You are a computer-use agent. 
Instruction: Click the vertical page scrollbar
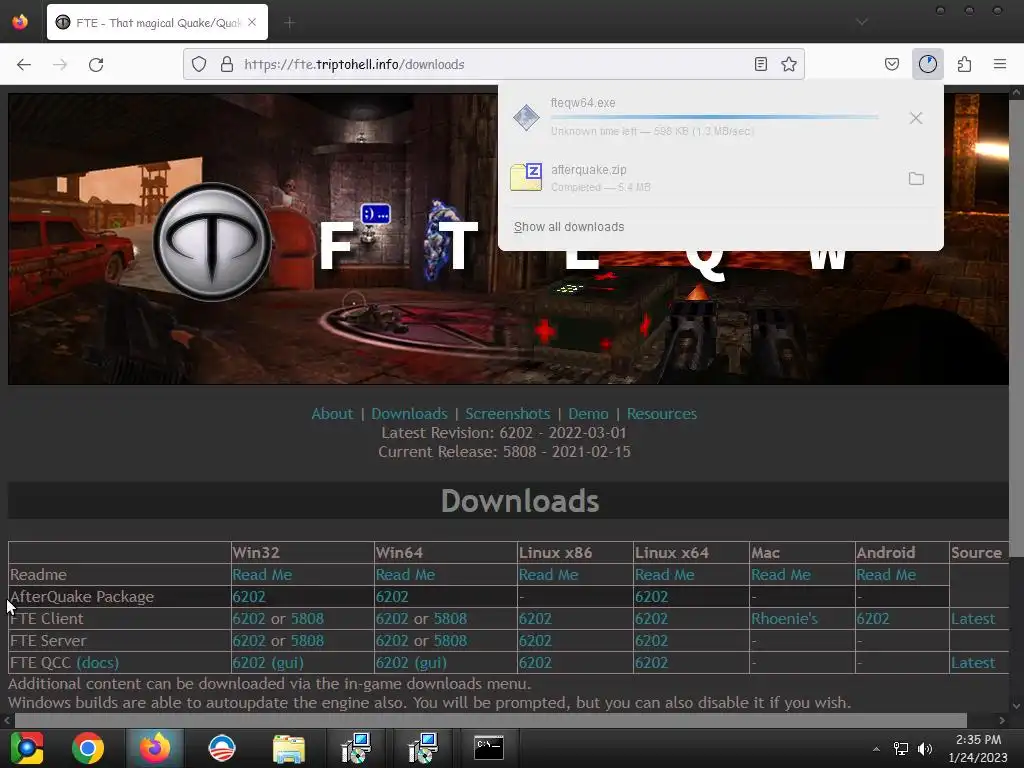click(x=1016, y=327)
